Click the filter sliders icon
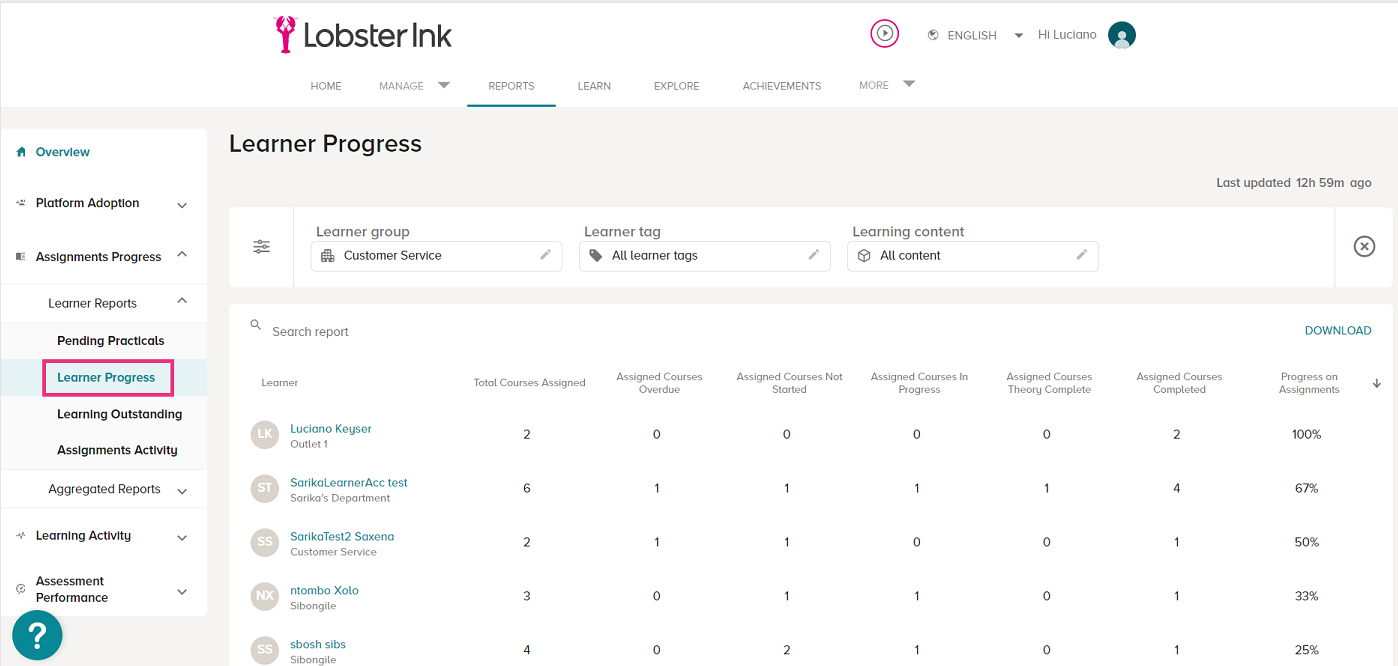Viewport: 1398px width, 666px height. [x=261, y=247]
